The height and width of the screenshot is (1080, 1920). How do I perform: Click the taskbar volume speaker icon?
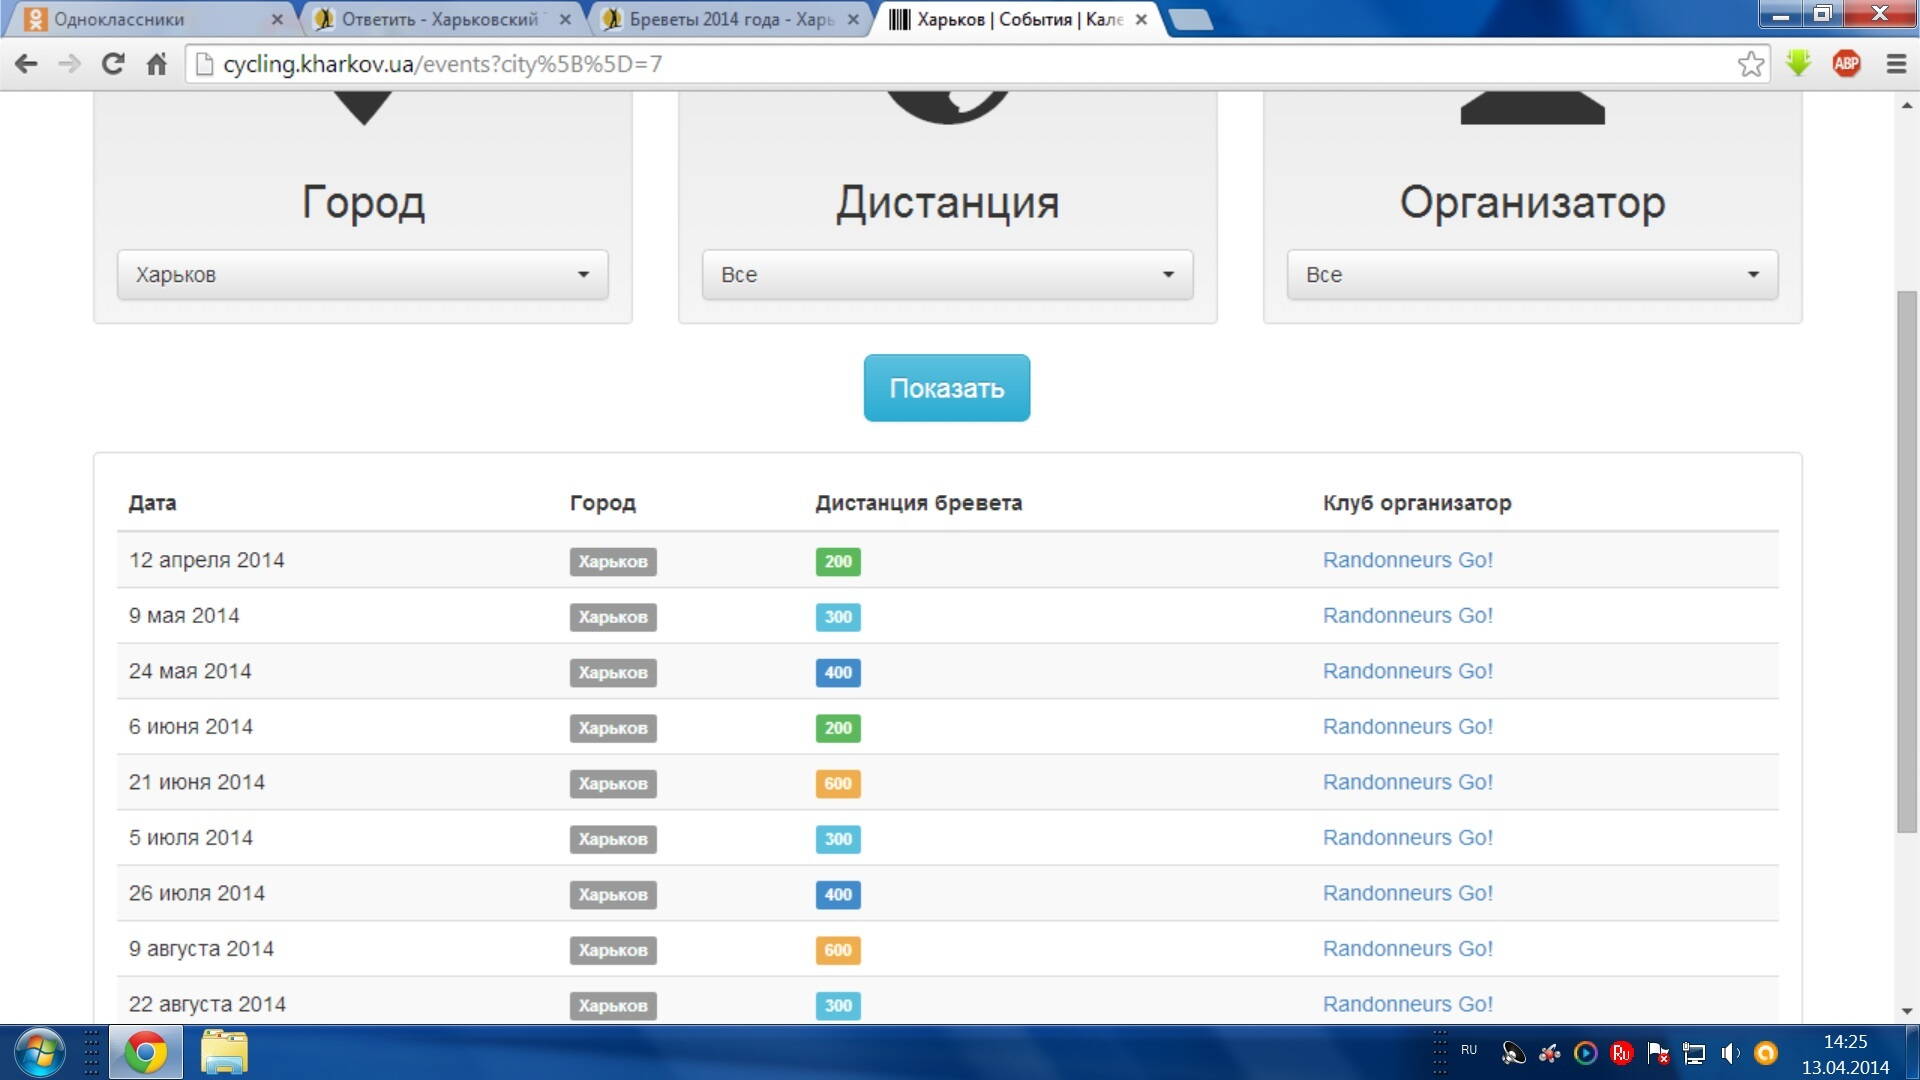click(x=1729, y=1053)
